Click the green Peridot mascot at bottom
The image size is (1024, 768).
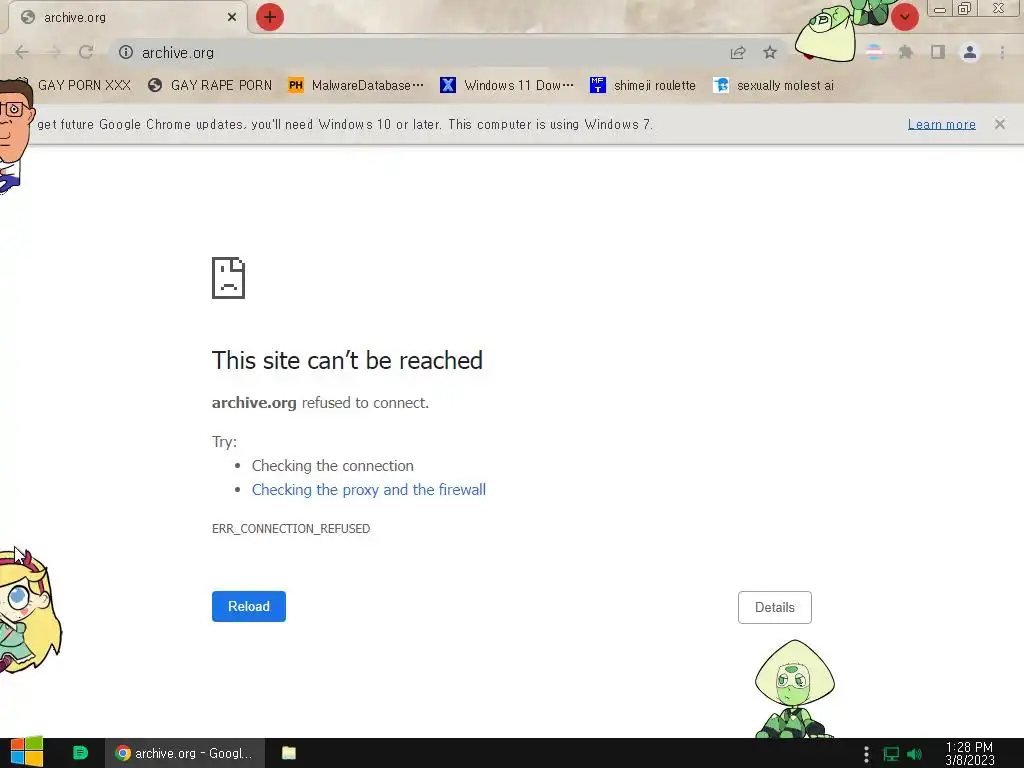[x=794, y=688]
